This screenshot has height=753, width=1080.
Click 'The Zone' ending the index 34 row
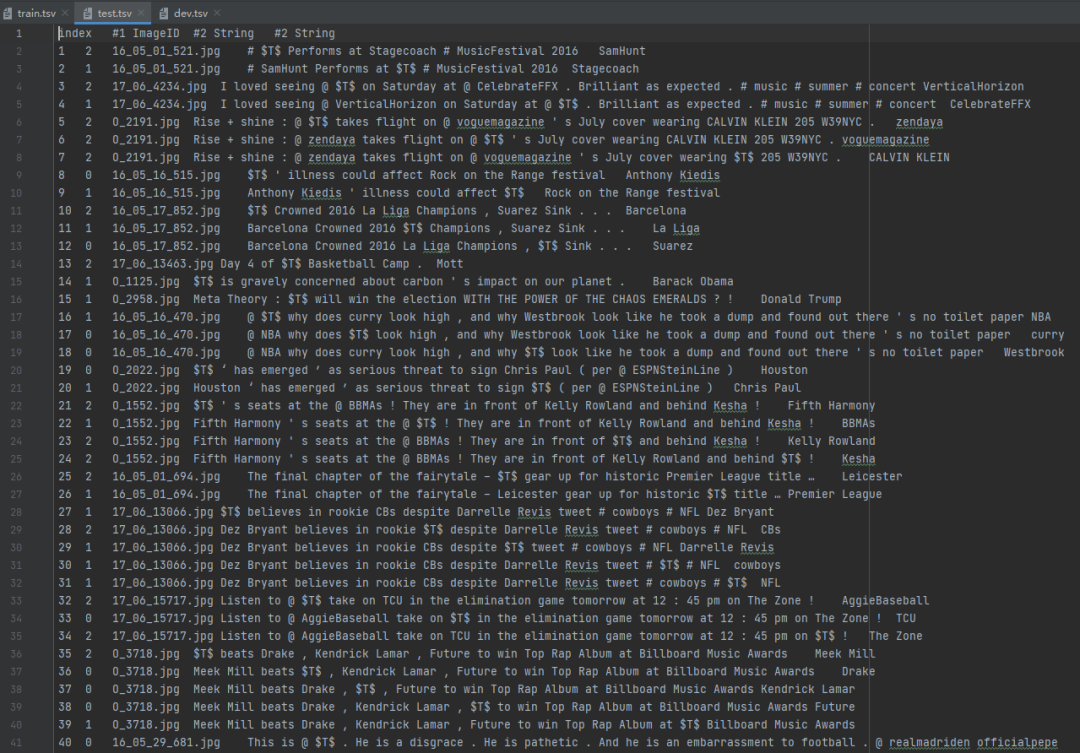895,637
